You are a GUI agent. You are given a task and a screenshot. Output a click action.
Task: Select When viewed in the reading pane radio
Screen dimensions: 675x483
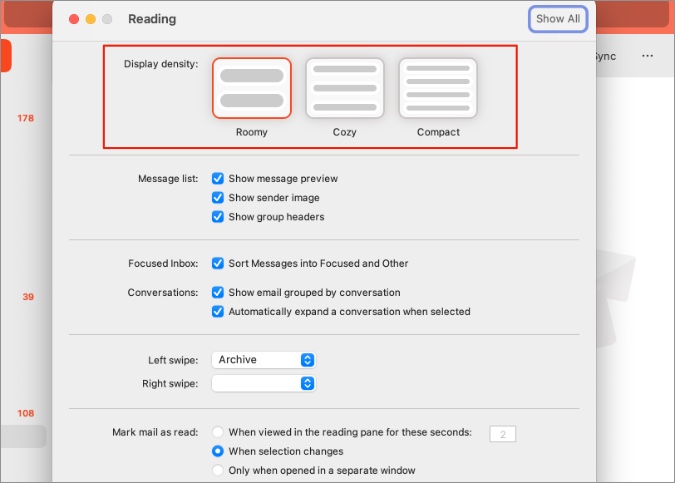(218, 432)
